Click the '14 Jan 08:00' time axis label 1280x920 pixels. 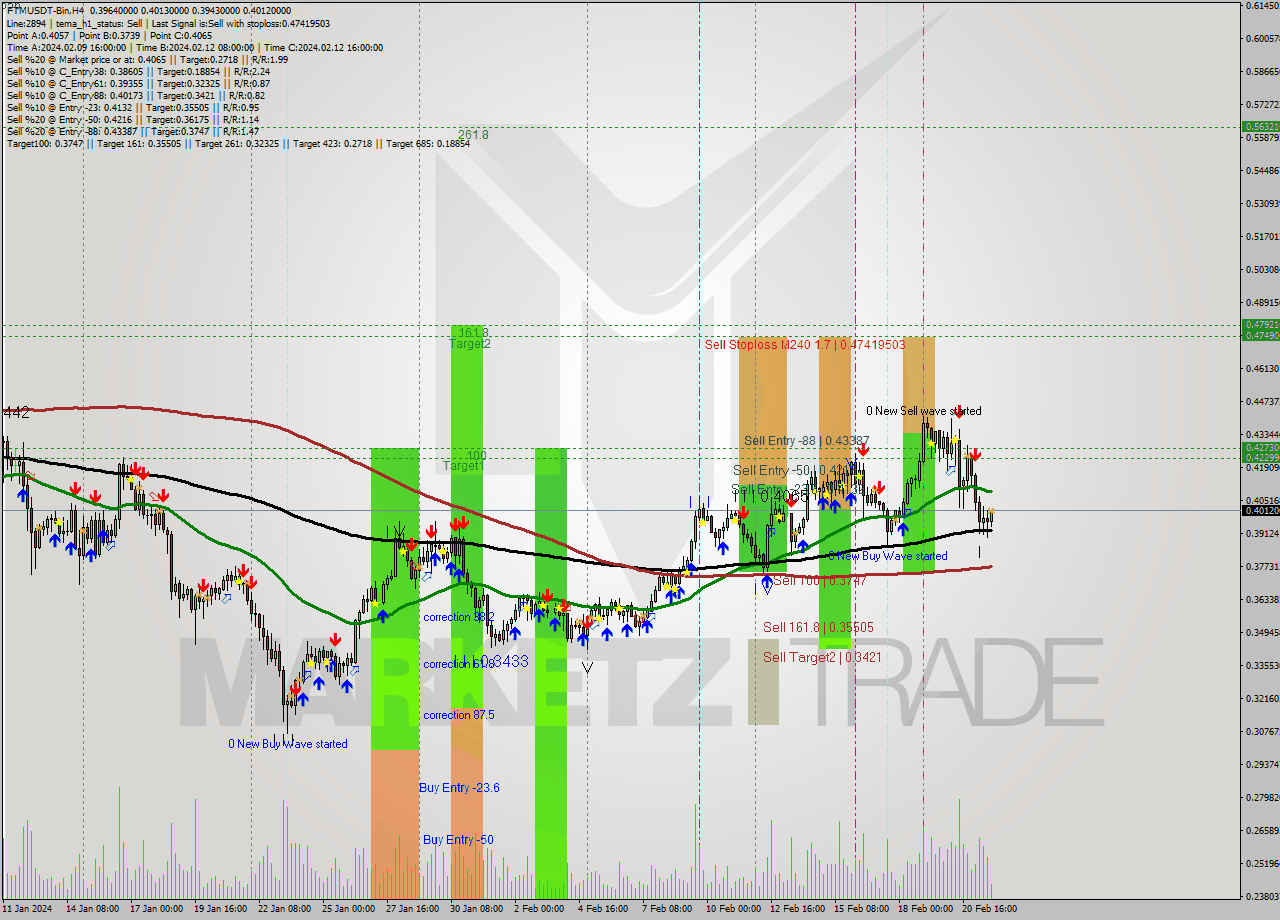tap(92, 909)
